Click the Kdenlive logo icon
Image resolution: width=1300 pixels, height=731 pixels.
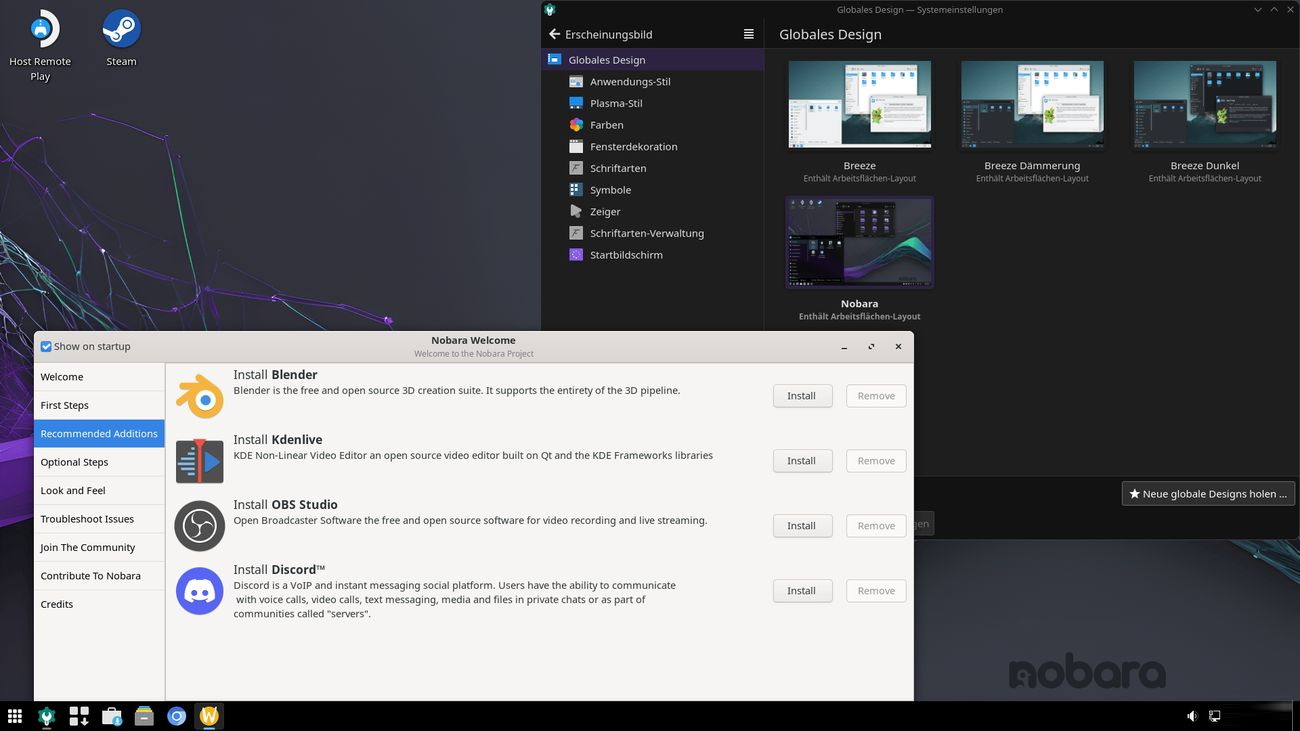point(200,461)
